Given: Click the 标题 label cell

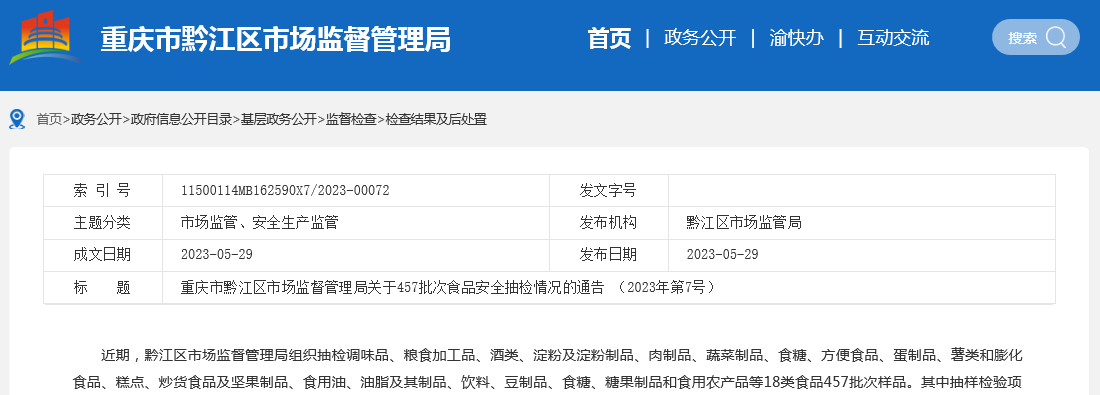Looking at the screenshot, I should click(103, 288).
